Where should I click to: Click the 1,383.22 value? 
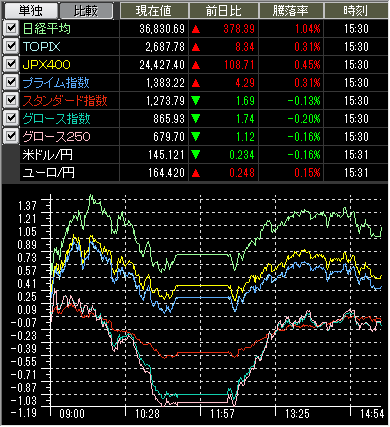[x=165, y=83]
